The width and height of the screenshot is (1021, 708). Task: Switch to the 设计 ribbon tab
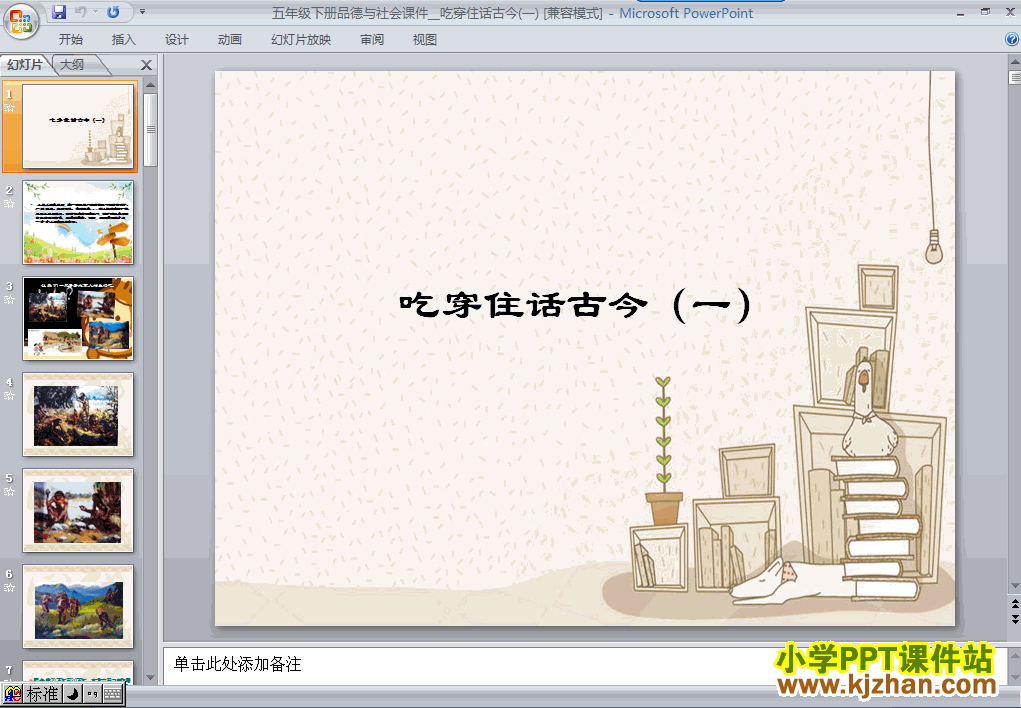click(176, 40)
